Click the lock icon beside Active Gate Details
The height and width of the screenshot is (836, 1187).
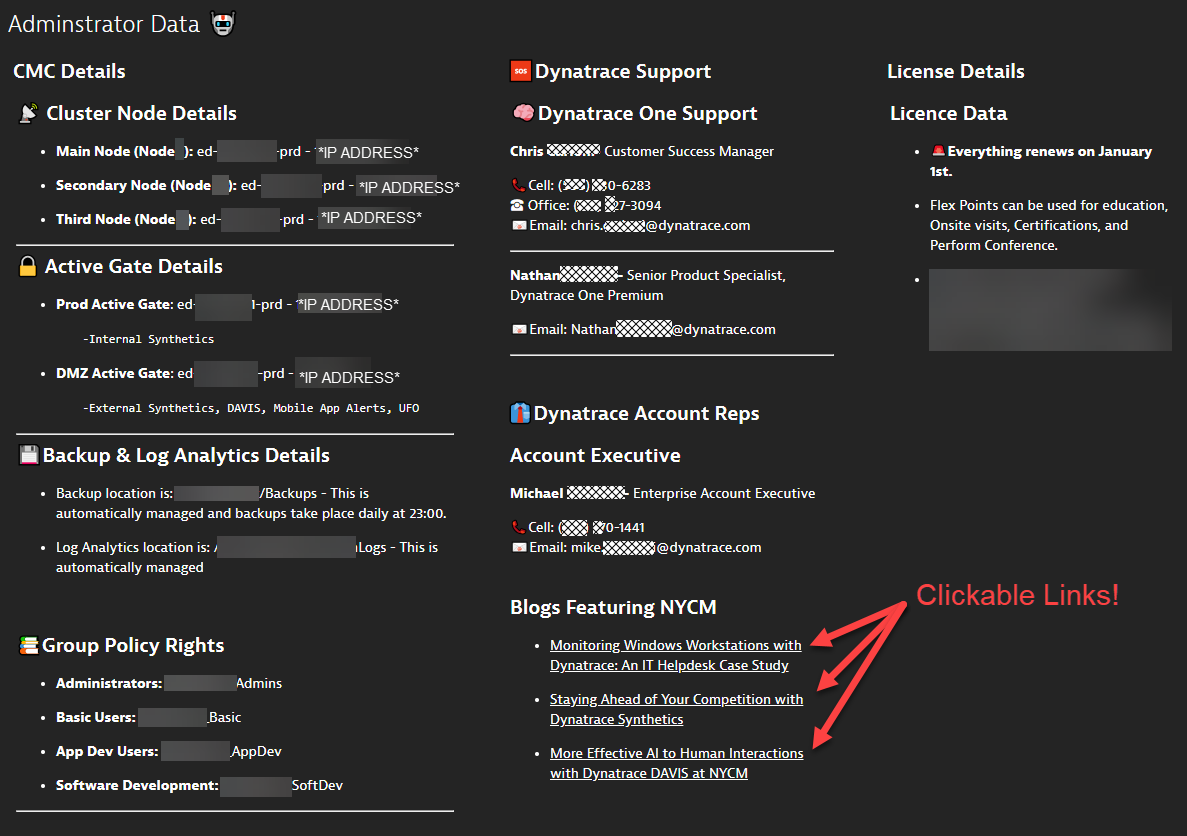tap(27, 265)
